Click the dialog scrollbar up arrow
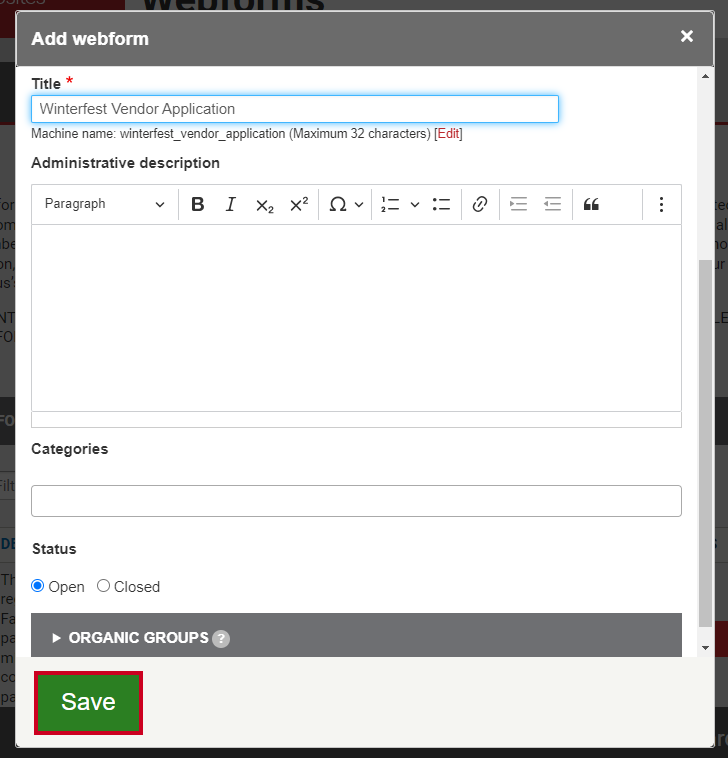The width and height of the screenshot is (728, 758). [705, 76]
